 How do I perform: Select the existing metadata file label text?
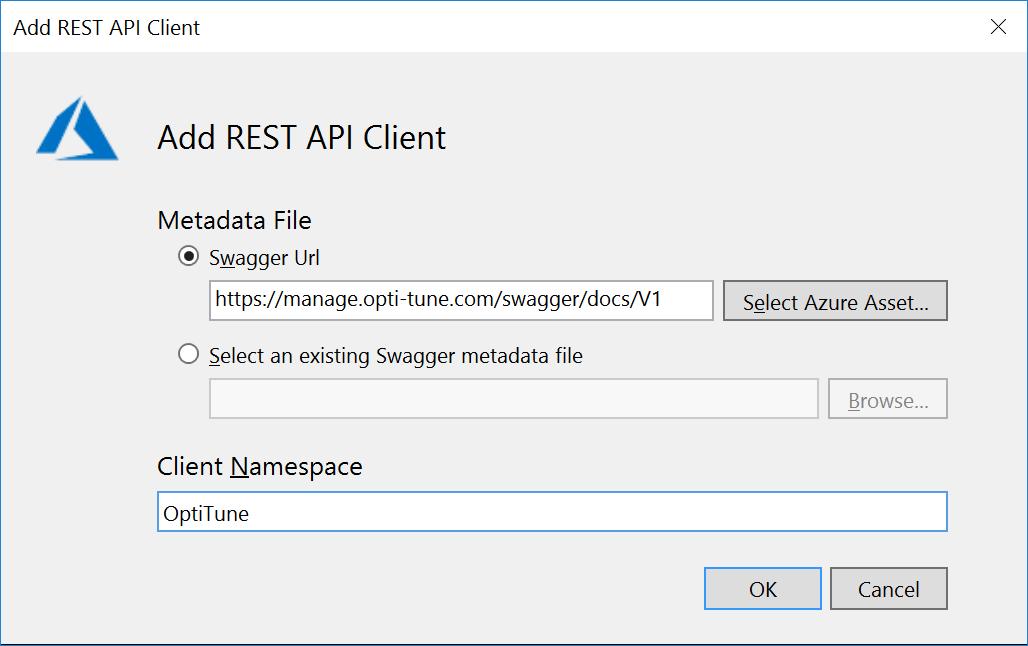(x=395, y=353)
